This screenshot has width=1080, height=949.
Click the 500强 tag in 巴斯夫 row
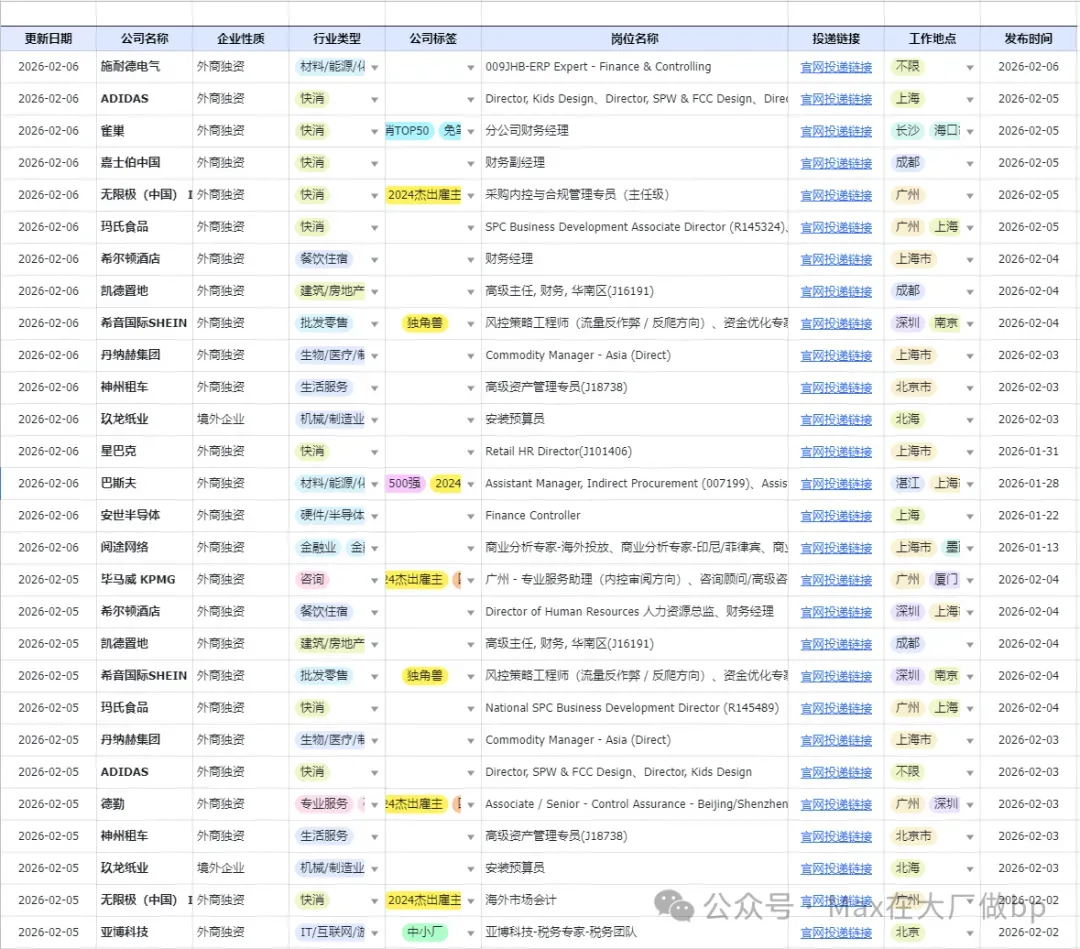[405, 483]
